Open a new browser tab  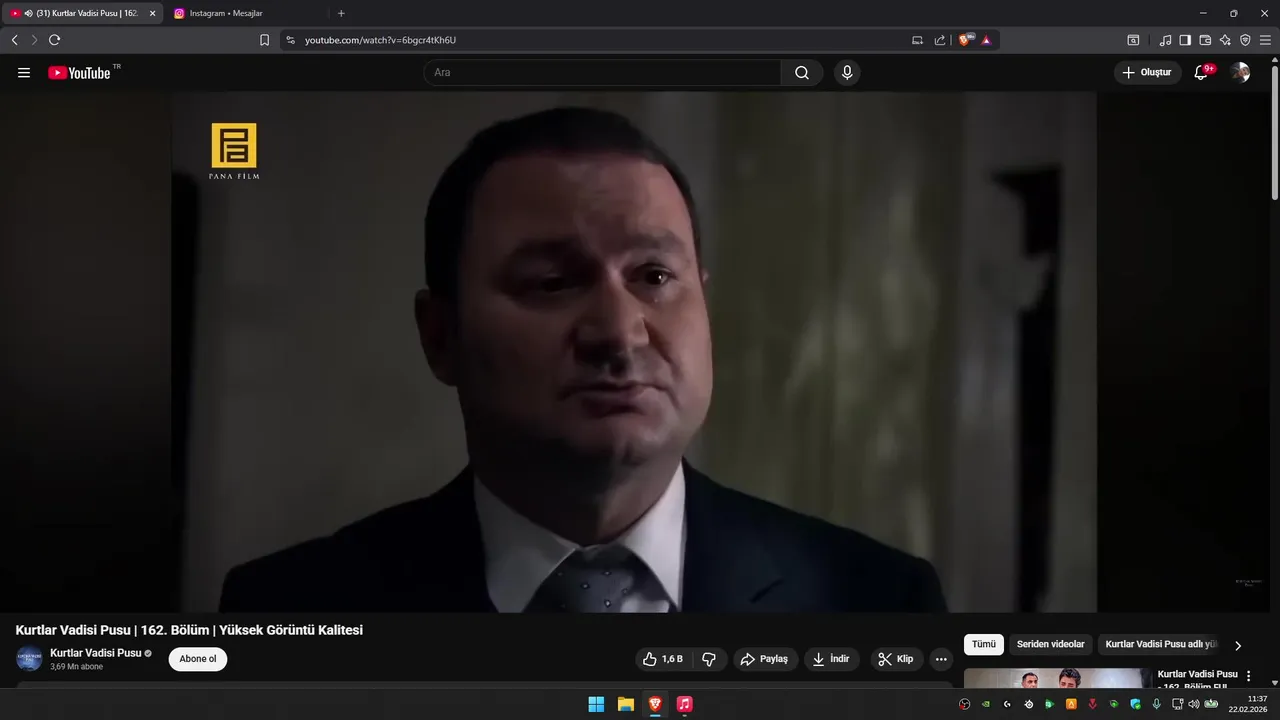click(x=341, y=13)
